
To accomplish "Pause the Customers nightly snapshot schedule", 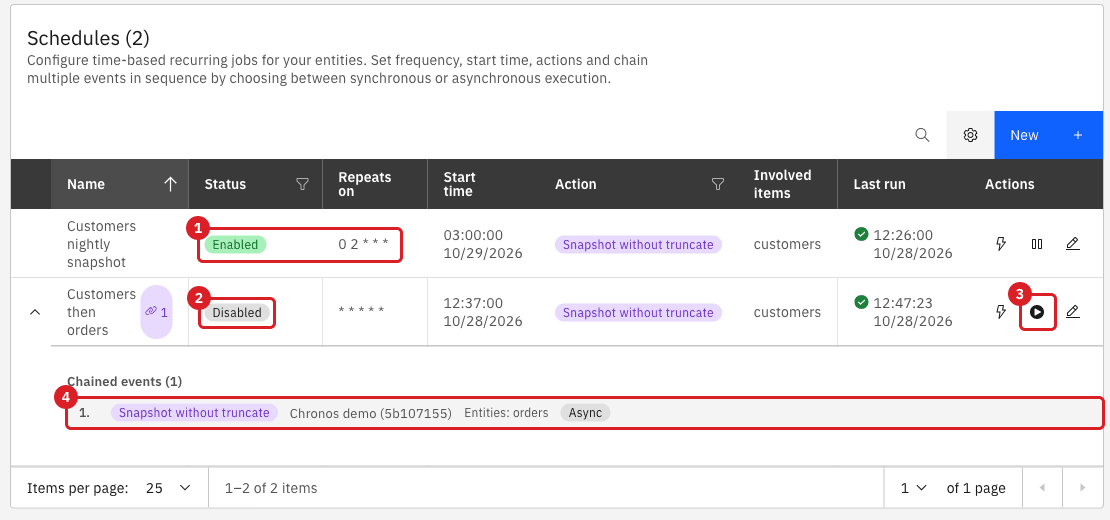I will [1037, 244].
